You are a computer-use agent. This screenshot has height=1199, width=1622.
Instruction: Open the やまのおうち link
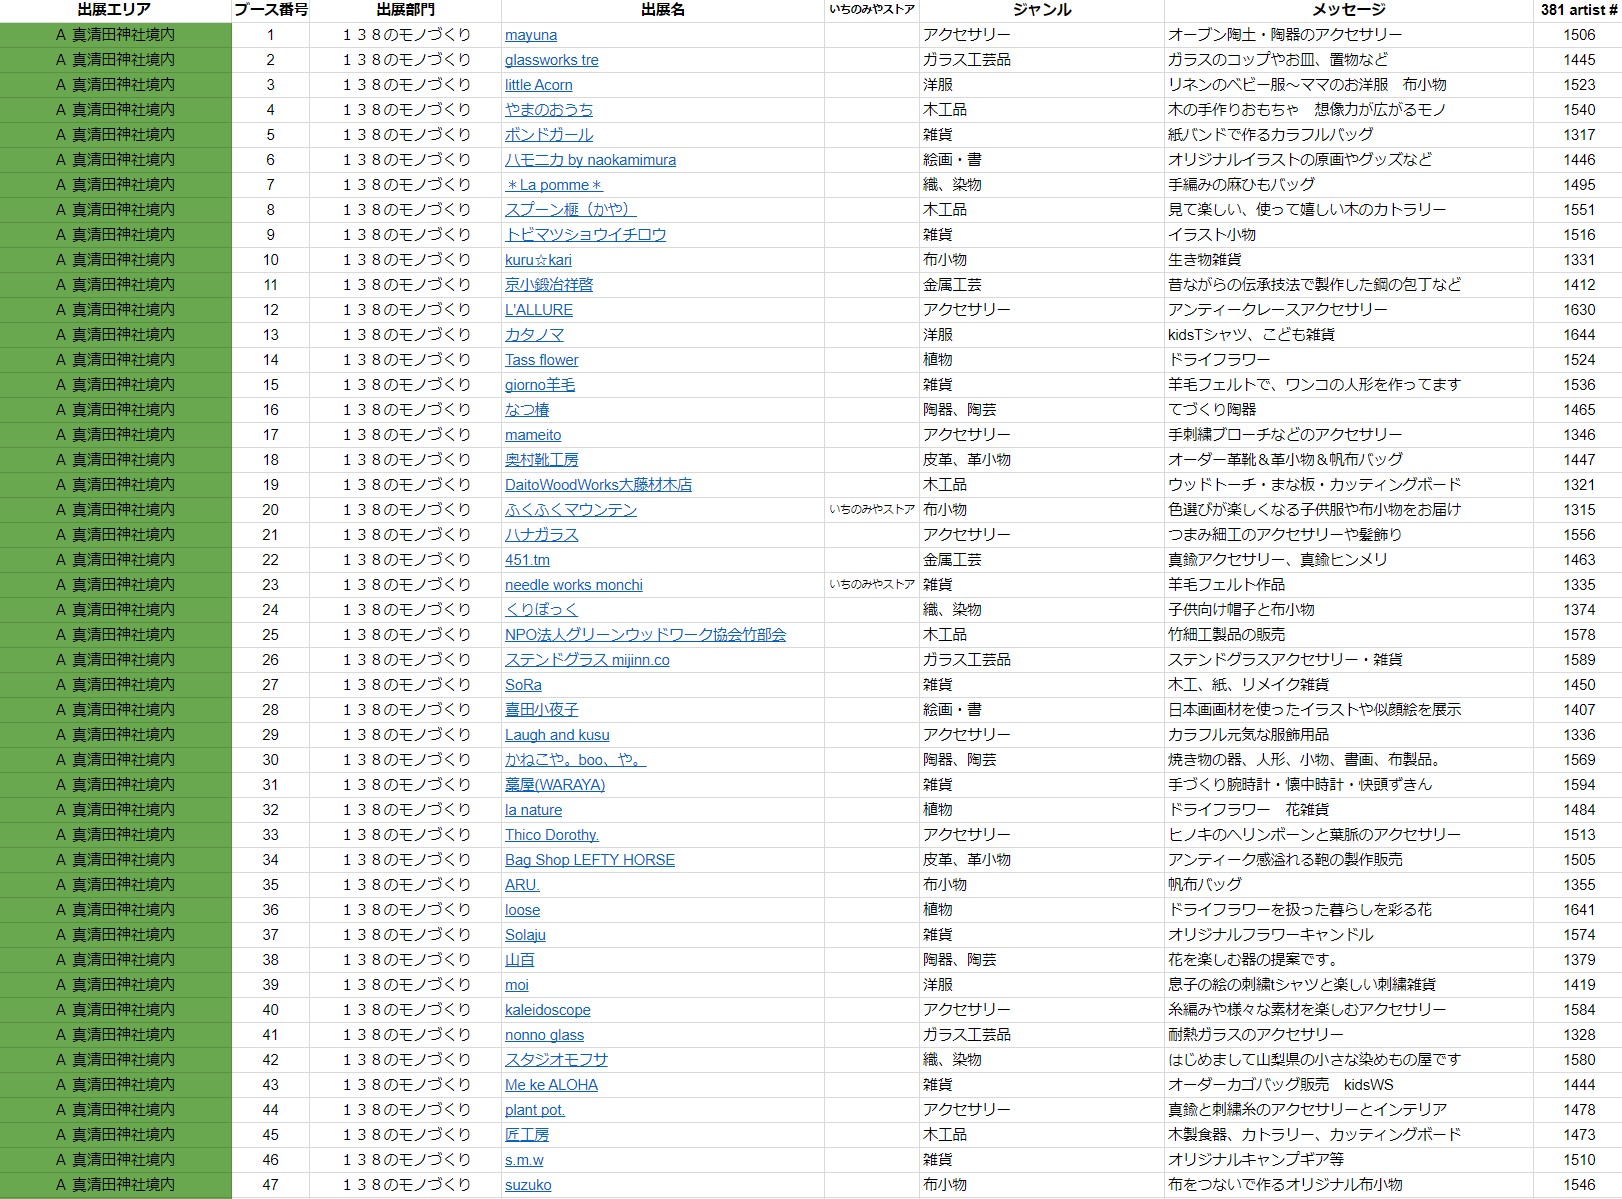tap(549, 110)
